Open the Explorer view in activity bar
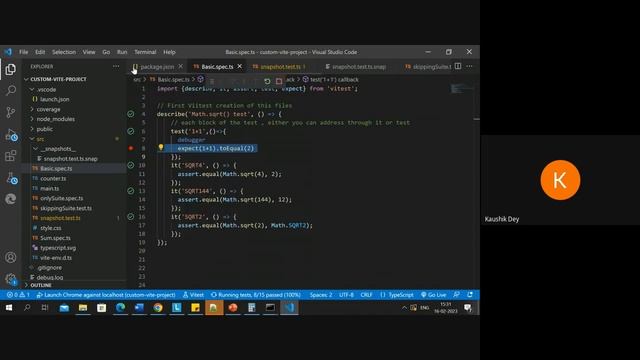Image resolution: width=640 pixels, height=360 pixels. pos(11,69)
